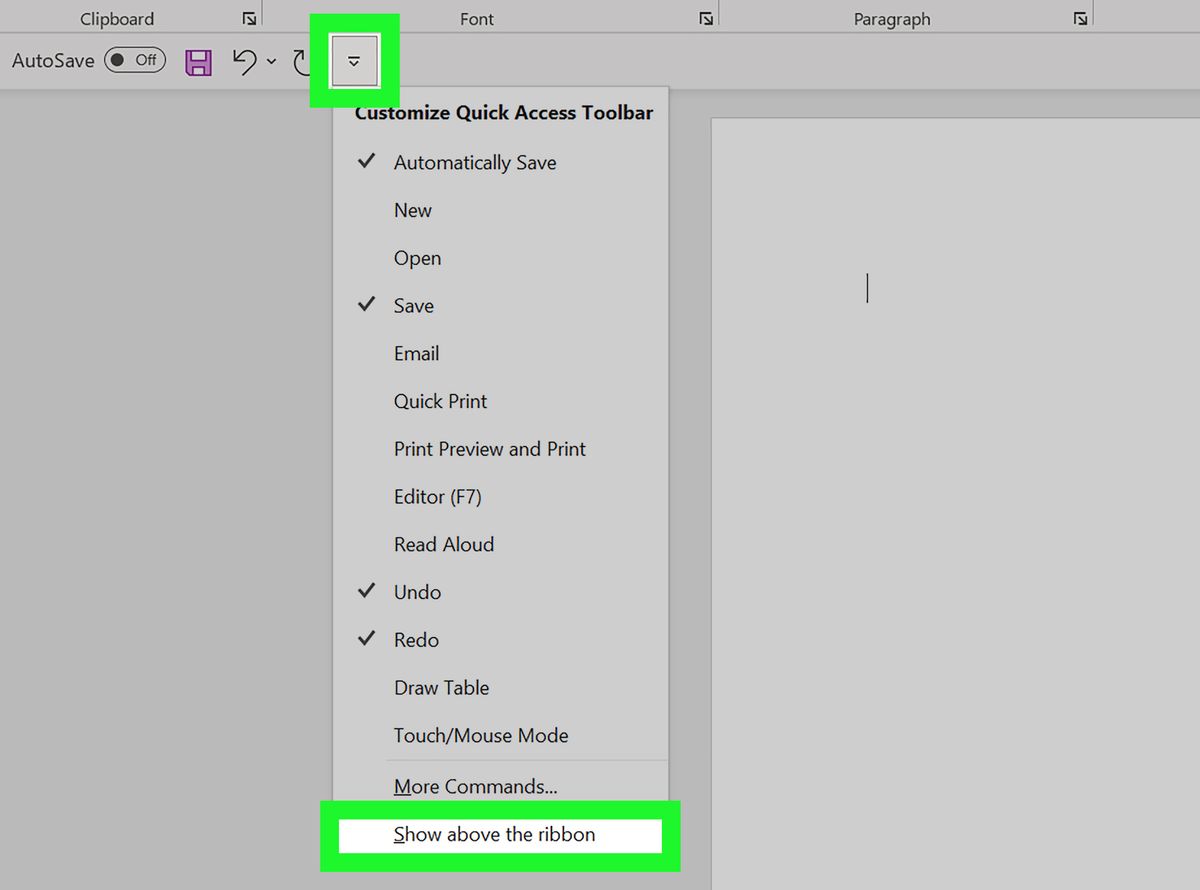Open Font group dialog launcher
Viewport: 1200px width, 890px height.
click(706, 19)
